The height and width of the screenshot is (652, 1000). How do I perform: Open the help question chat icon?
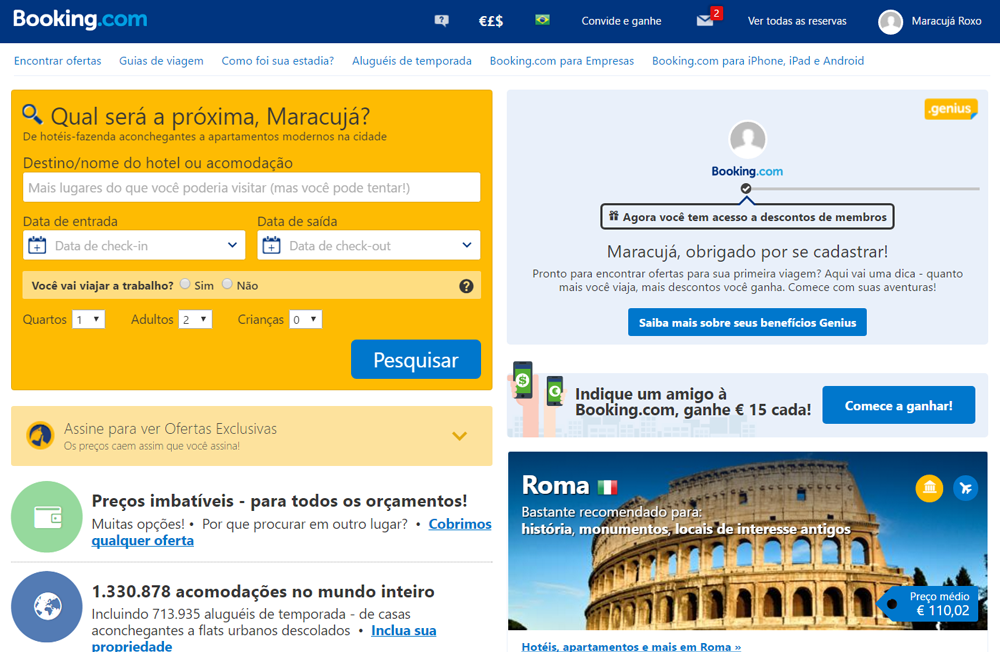(x=441, y=20)
